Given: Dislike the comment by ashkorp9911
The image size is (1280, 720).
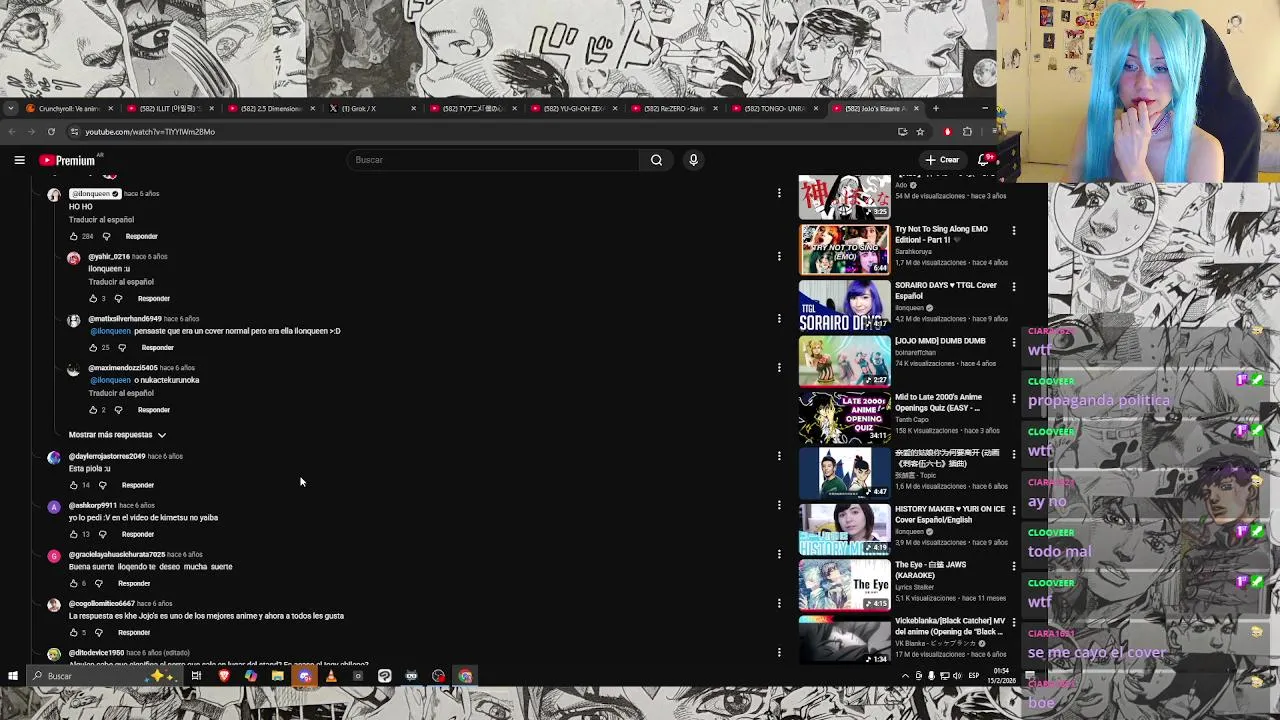Looking at the screenshot, I should tap(102, 534).
